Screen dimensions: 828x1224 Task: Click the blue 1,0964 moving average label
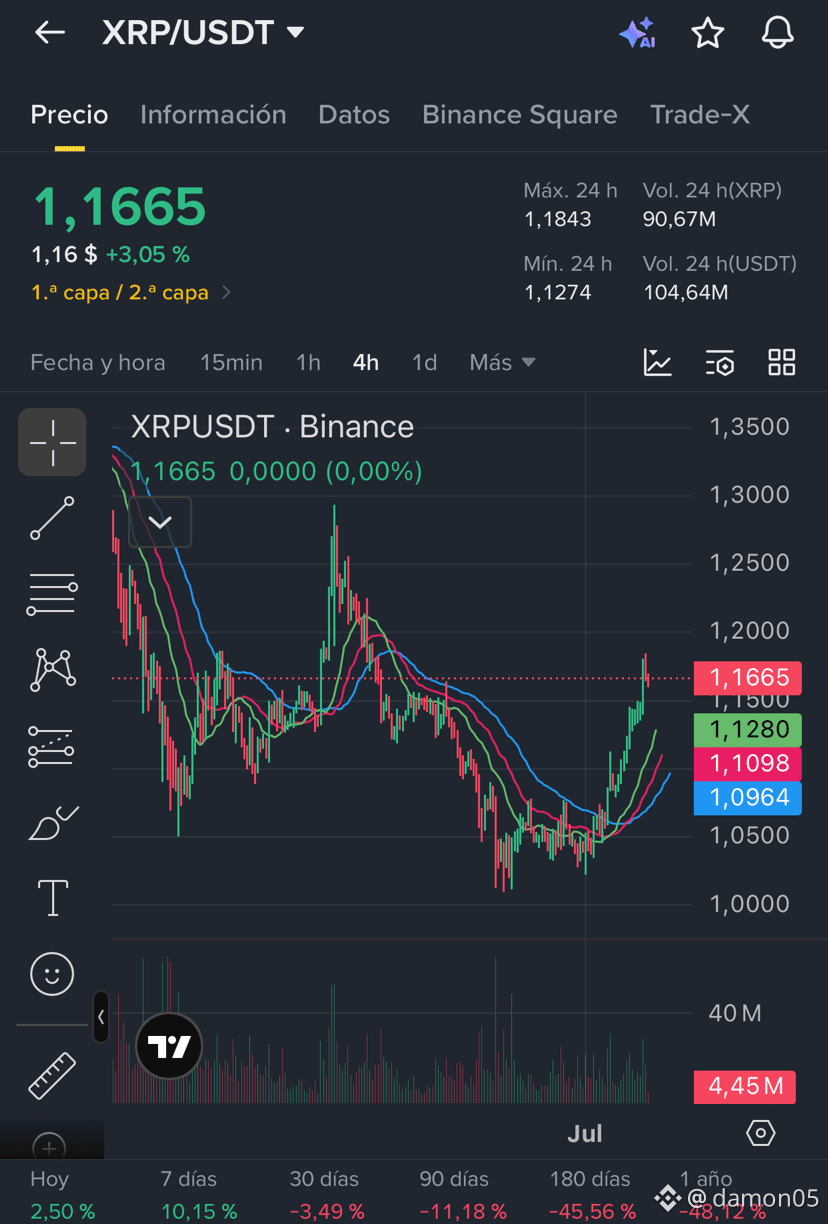tap(748, 797)
